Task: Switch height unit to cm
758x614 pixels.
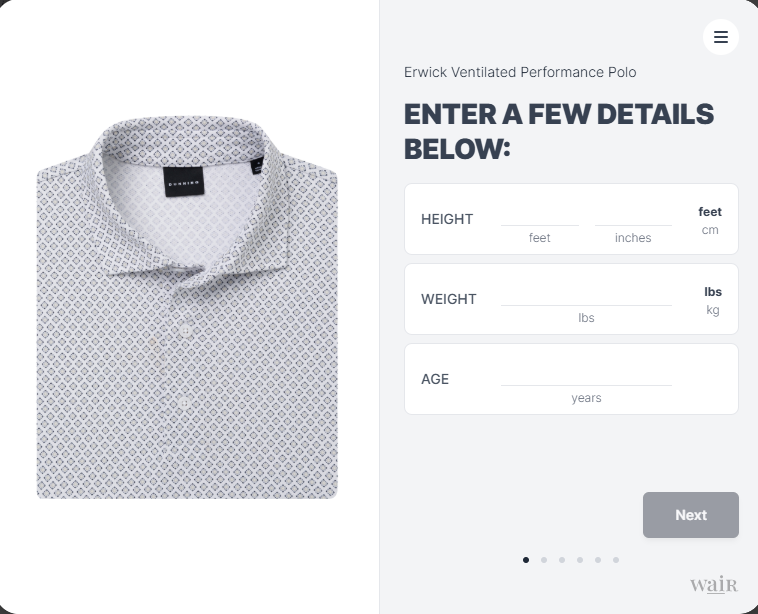Action: click(710, 230)
